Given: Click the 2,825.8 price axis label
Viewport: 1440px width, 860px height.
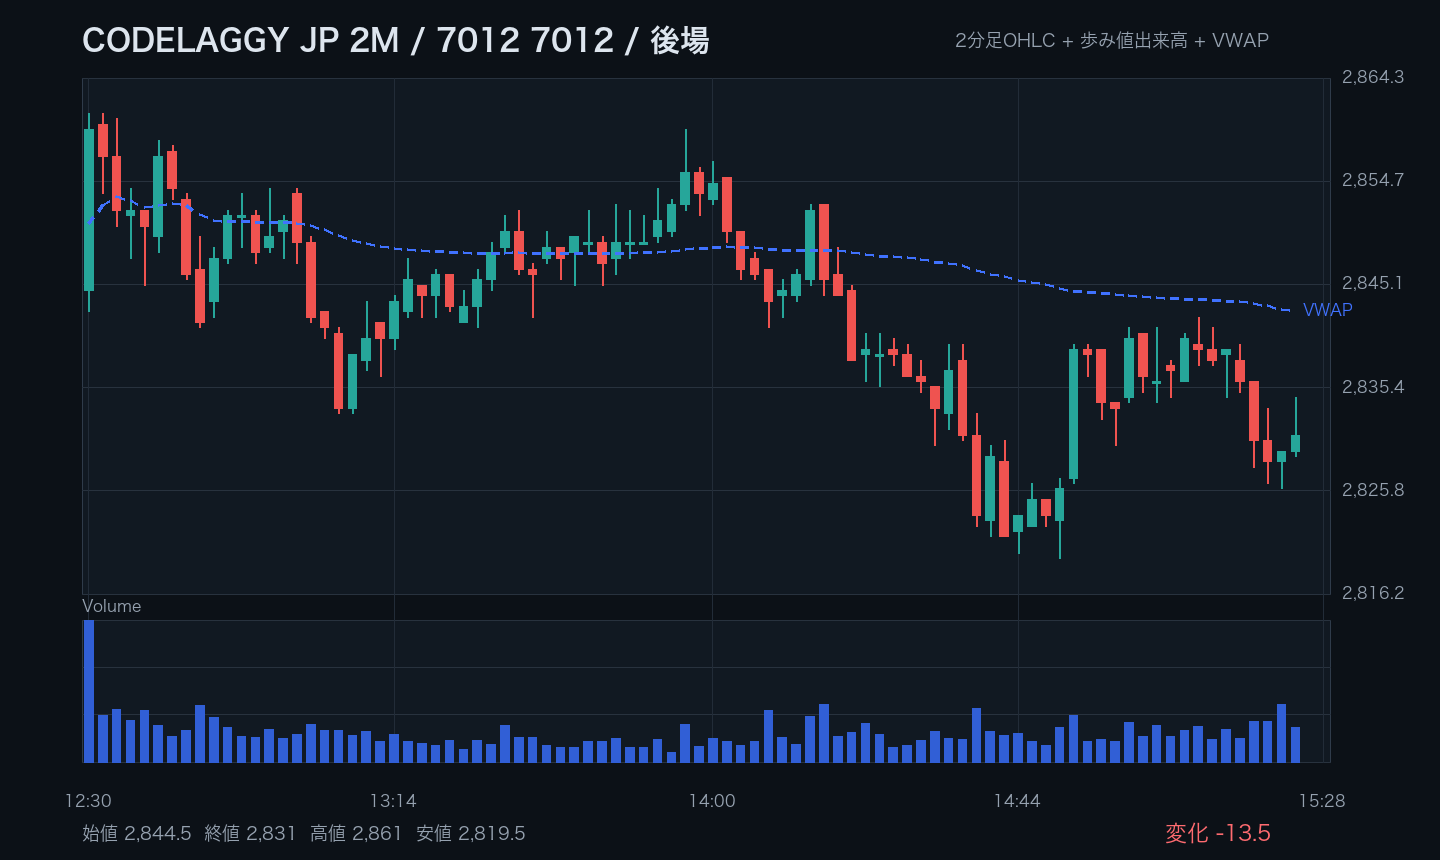Looking at the screenshot, I should pos(1373,490).
